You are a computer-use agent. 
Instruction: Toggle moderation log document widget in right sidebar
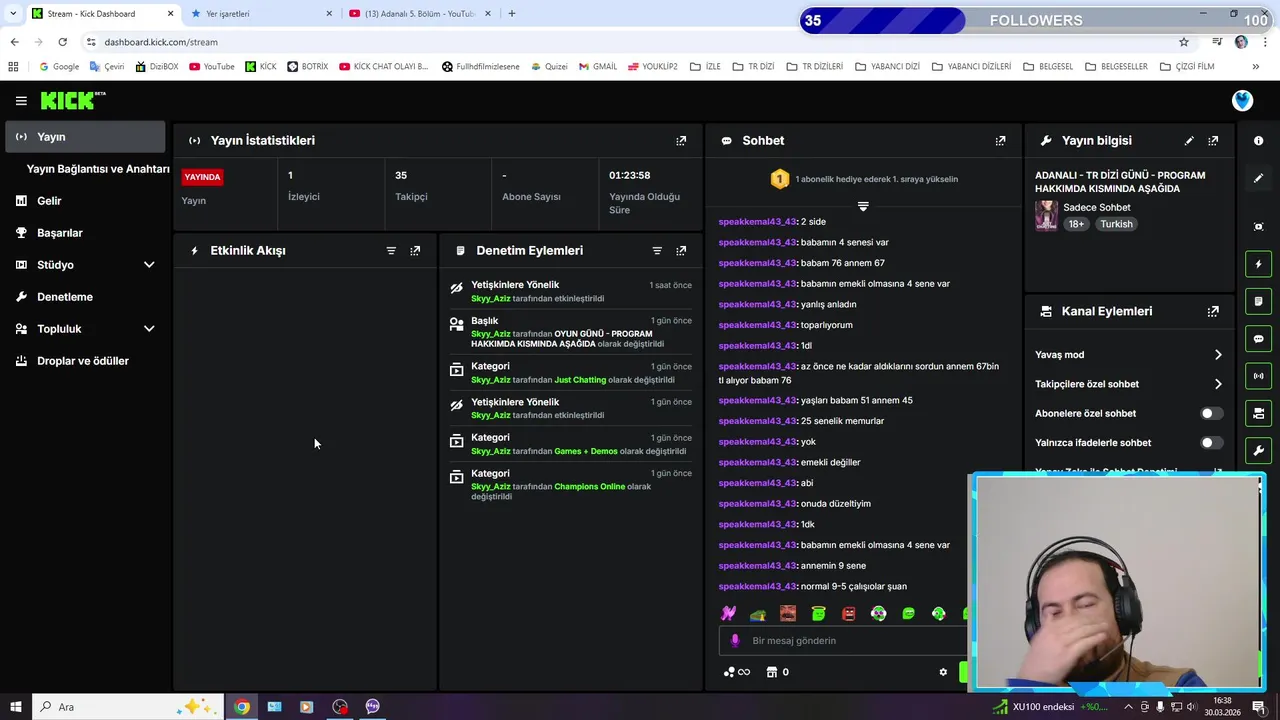pos(1258,301)
